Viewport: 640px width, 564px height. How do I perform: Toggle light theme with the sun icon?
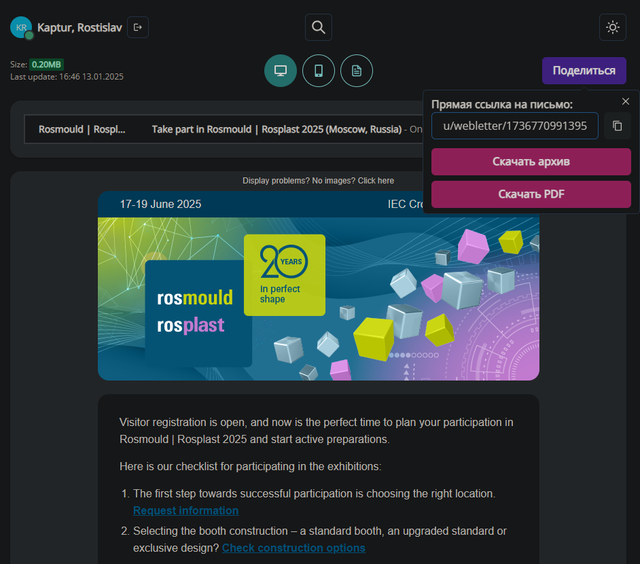(x=612, y=27)
